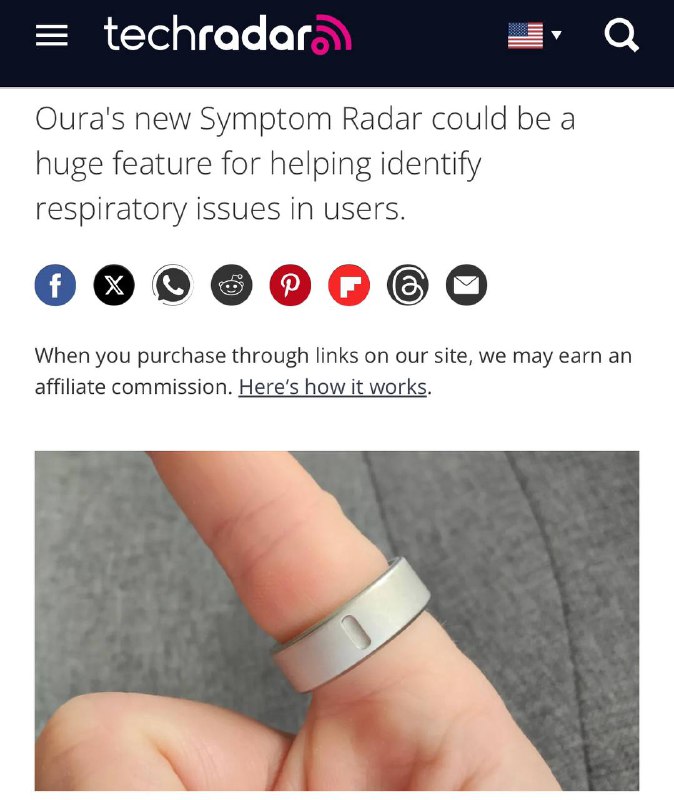Viewport: 674px width, 800px height.
Task: Click the Oura ring article image
Action: 337,620
